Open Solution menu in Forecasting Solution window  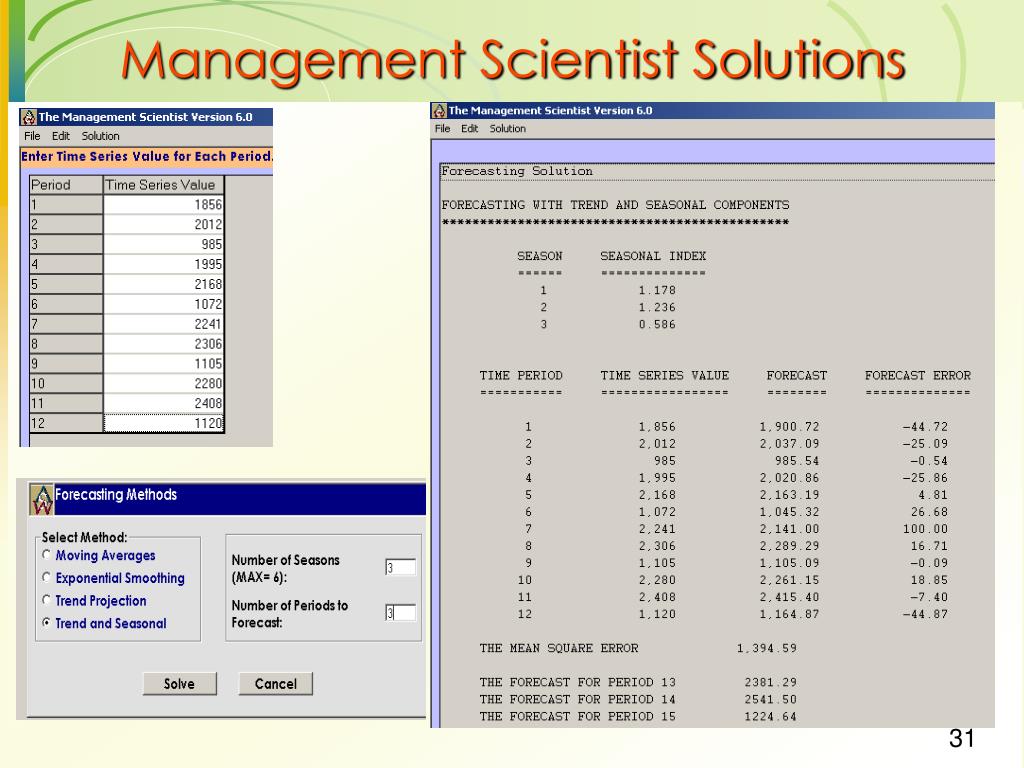(508, 129)
